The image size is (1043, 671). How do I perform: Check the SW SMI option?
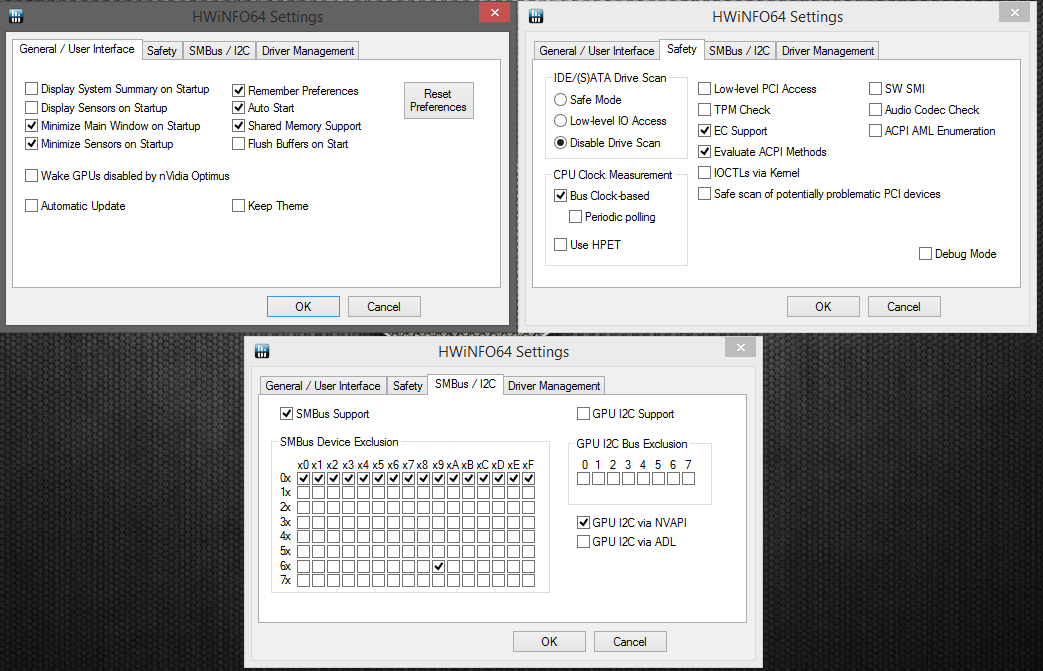pyautogui.click(x=897, y=88)
